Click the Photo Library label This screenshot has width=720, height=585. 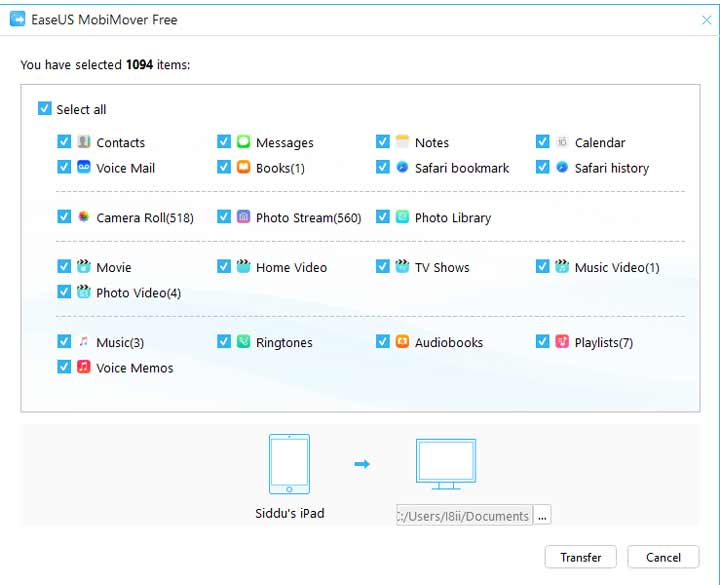453,218
